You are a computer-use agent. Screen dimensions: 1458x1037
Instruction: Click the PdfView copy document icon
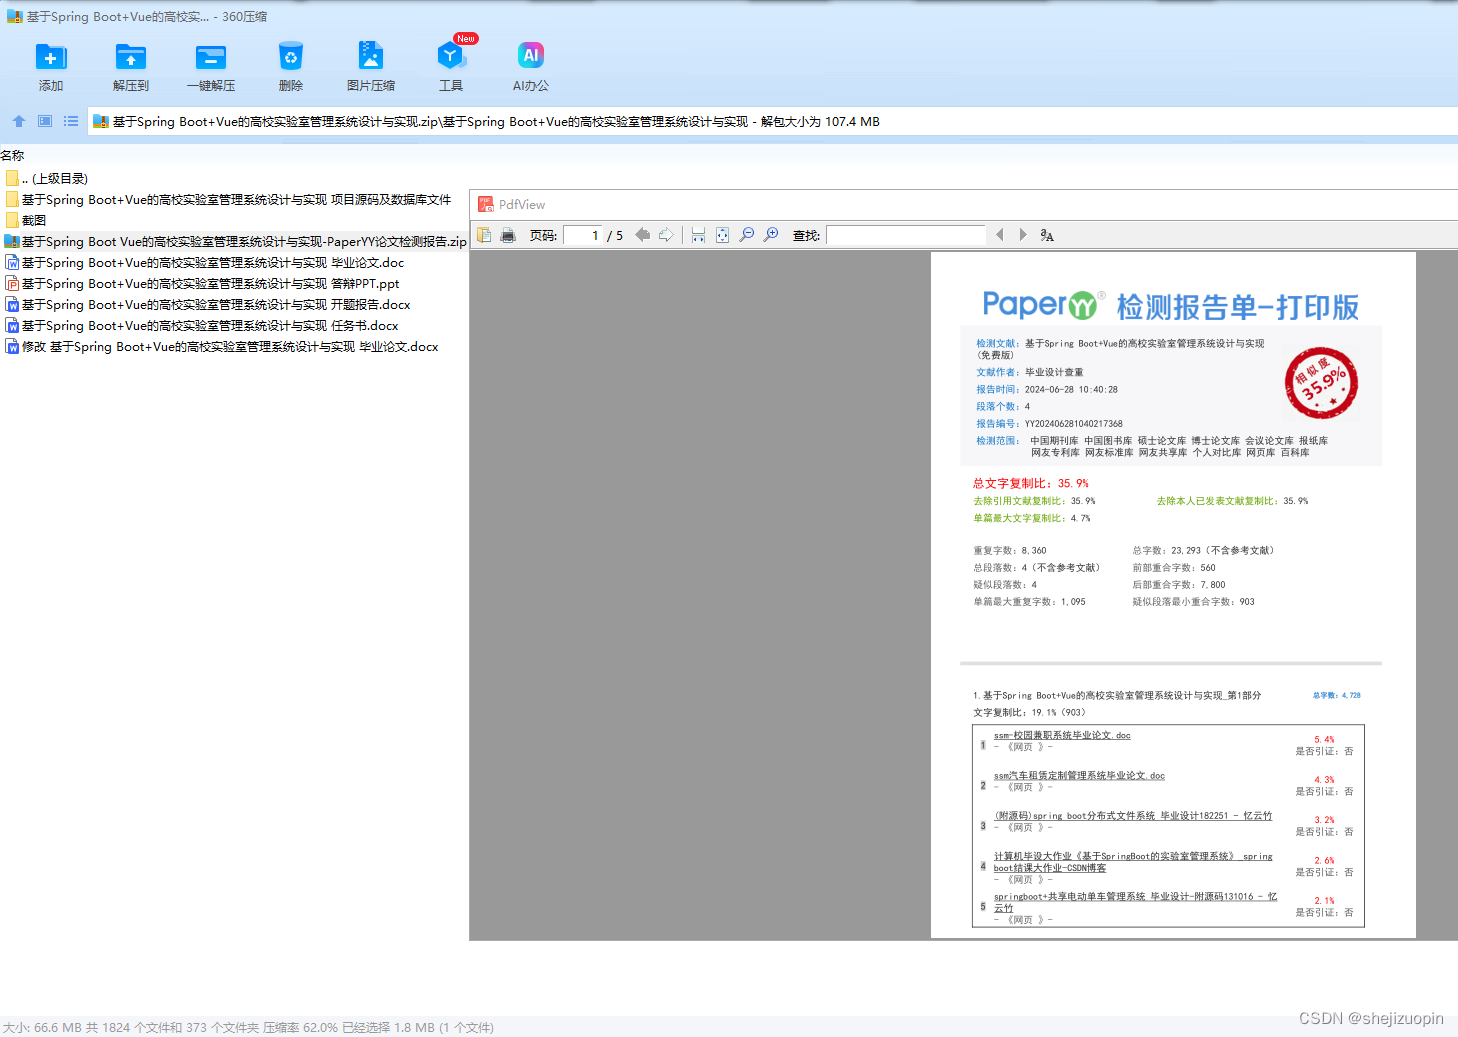(x=484, y=235)
